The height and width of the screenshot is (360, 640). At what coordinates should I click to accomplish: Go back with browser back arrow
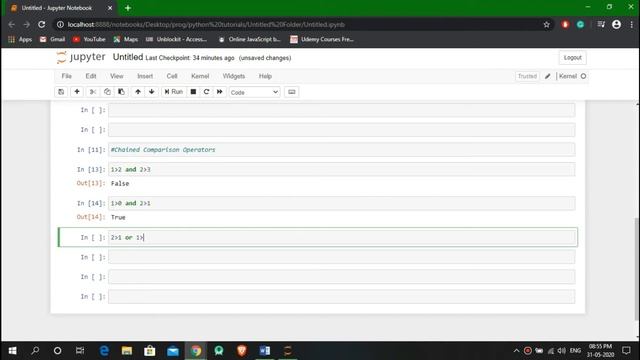11,24
